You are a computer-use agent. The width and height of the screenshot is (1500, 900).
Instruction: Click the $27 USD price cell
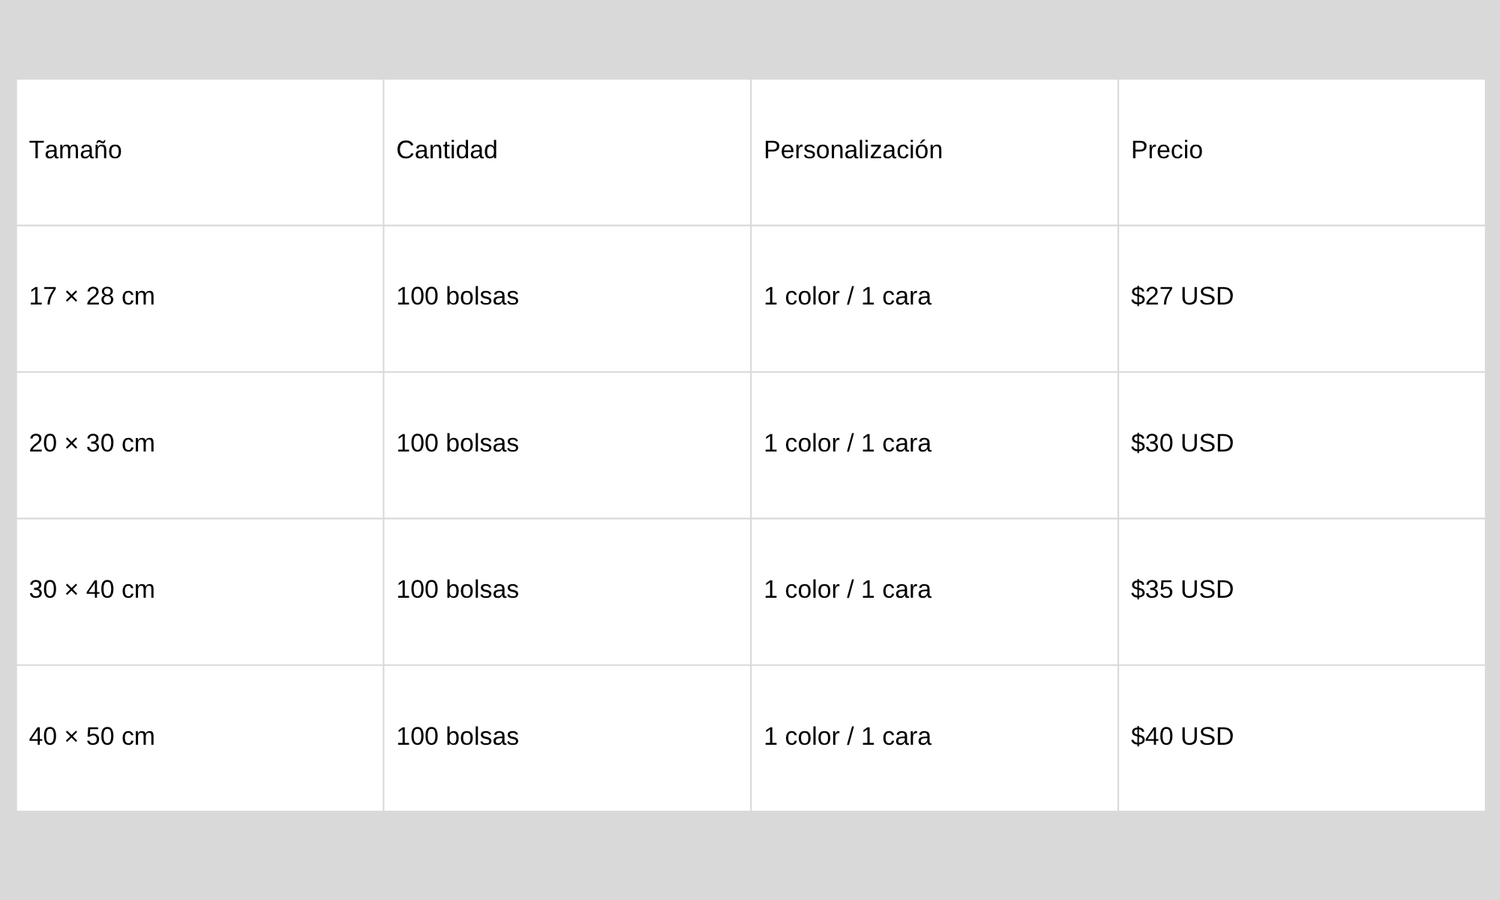click(x=1301, y=299)
